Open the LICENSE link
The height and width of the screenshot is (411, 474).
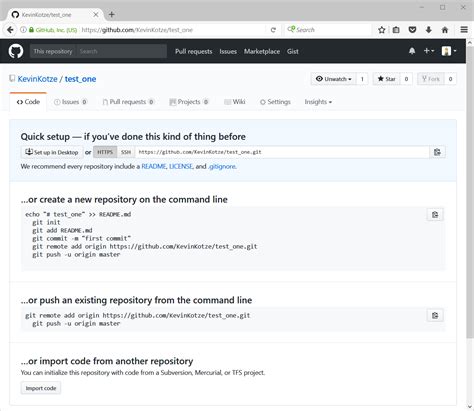[181, 166]
